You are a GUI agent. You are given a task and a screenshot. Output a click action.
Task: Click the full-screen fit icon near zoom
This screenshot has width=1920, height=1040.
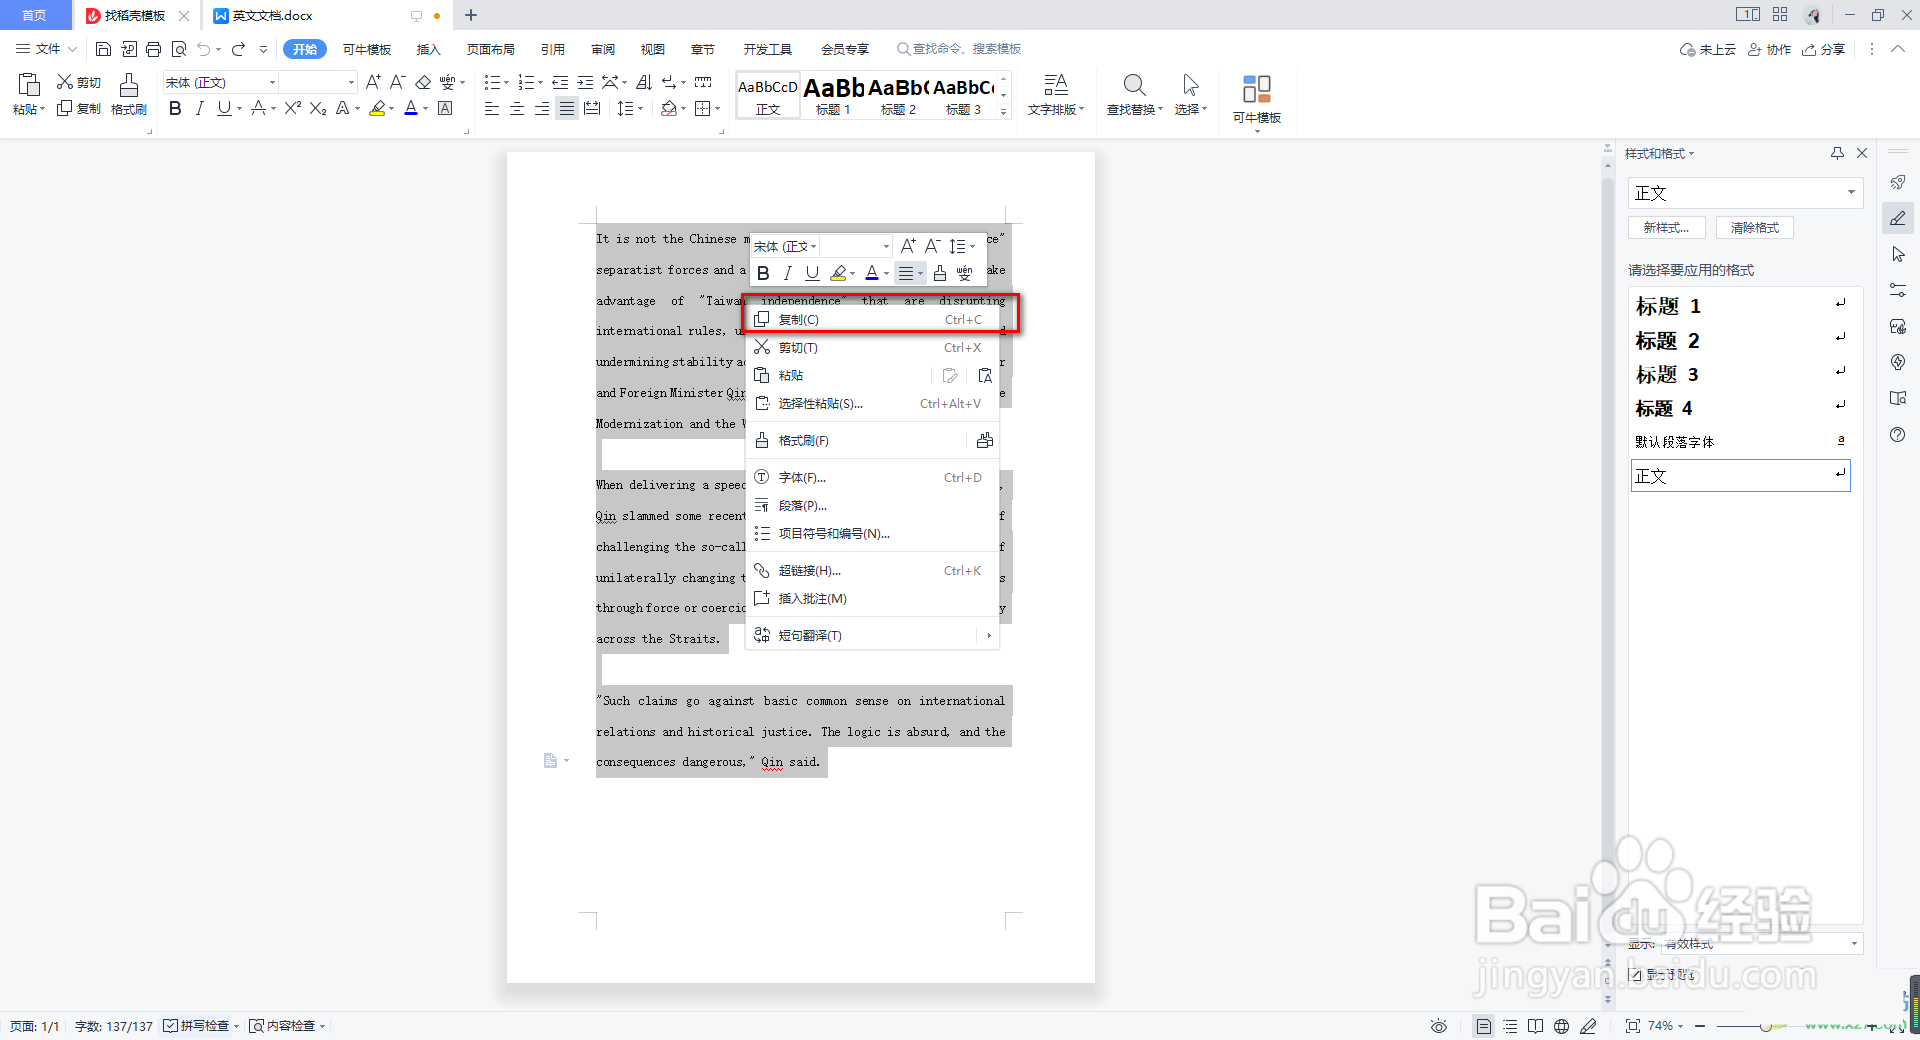click(1633, 1026)
